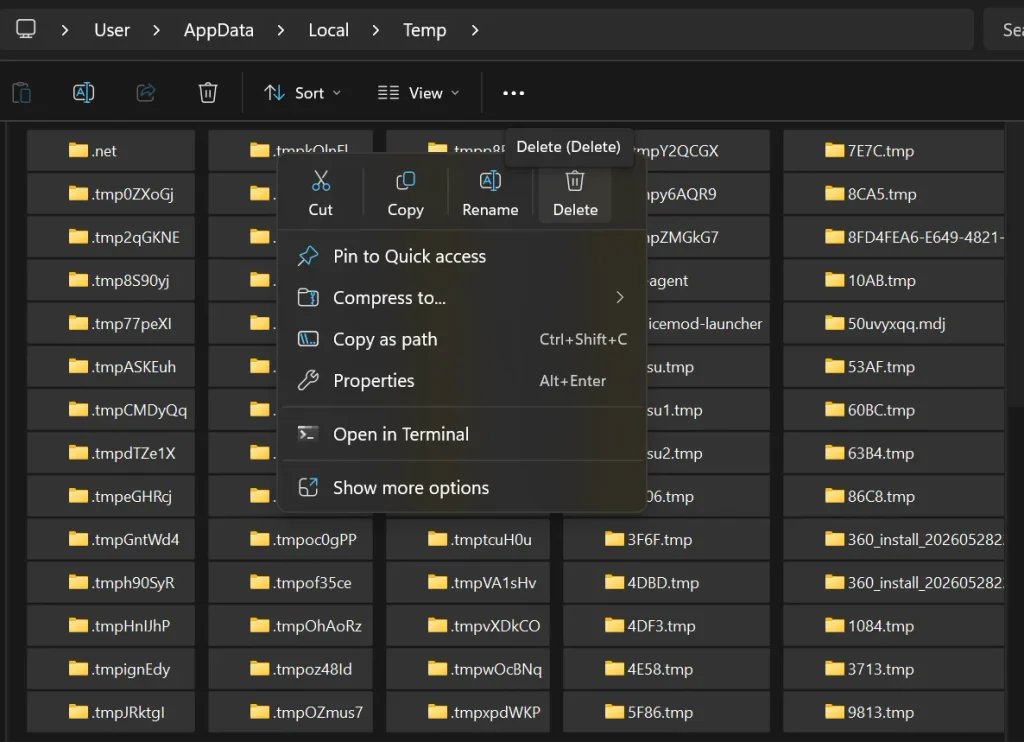Screen dimensions: 1024x742
Task: Select the 8CA5.tmp folder
Action: coord(893,194)
